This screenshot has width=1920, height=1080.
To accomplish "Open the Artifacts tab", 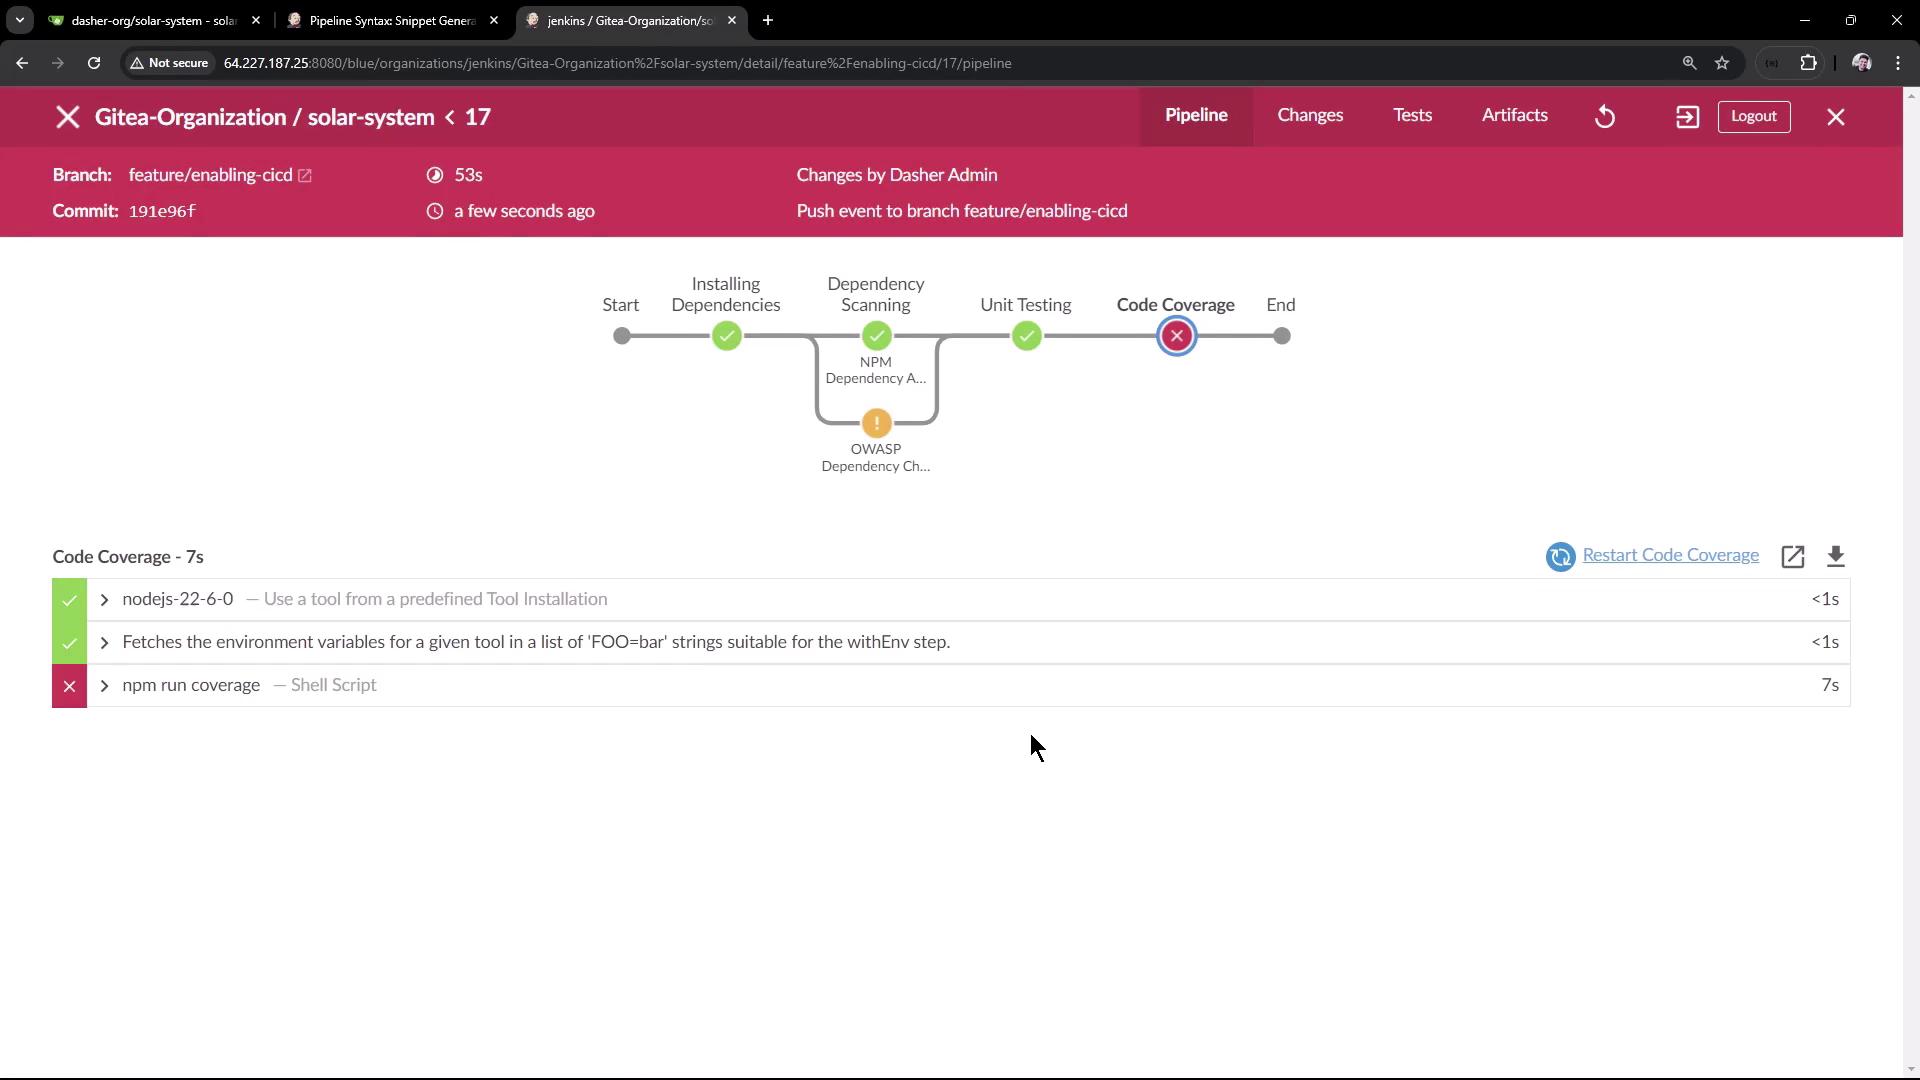I will (x=1514, y=116).
